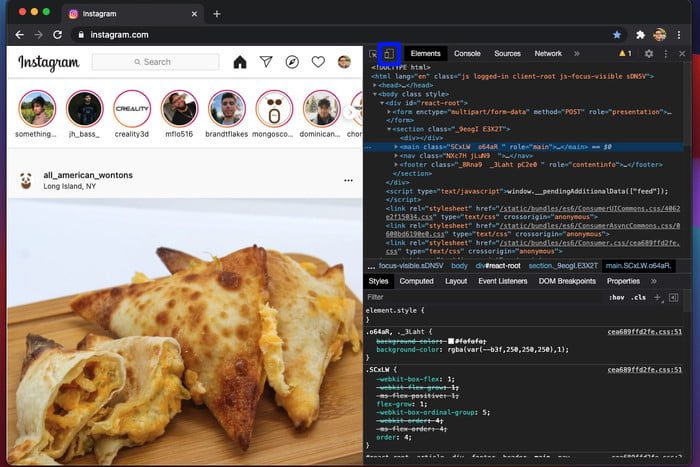Open the DOM Breakpoints tab
Image resolution: width=700 pixels, height=467 pixels.
click(x=567, y=281)
